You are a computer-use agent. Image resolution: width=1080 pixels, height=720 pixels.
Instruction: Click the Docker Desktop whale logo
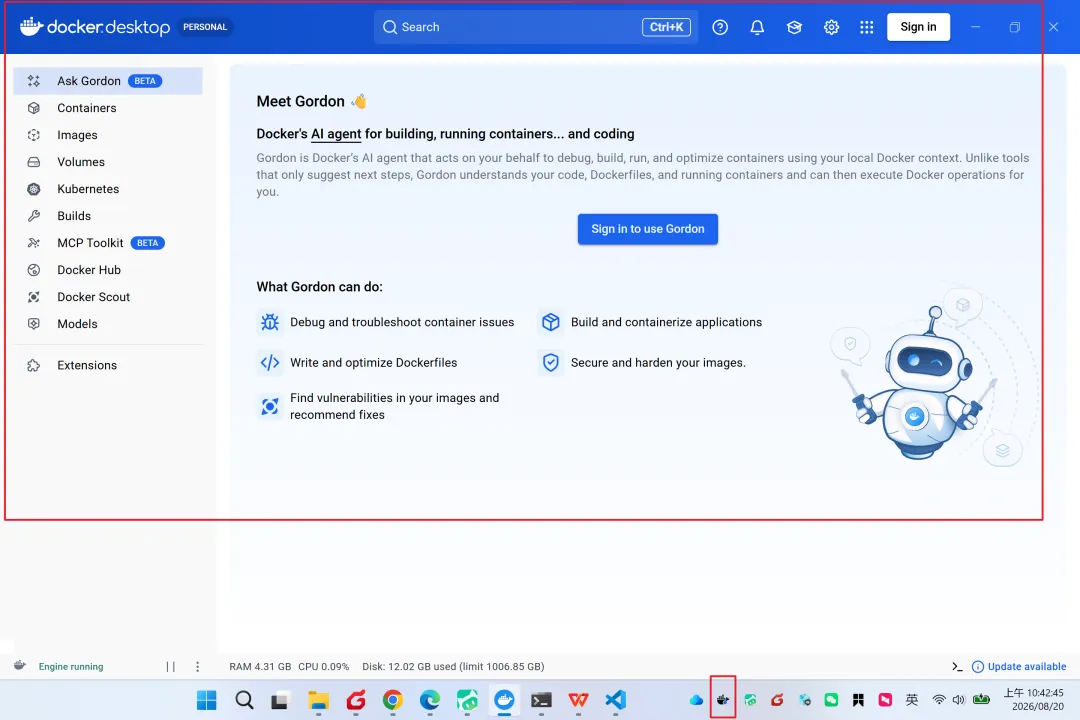pos(32,27)
